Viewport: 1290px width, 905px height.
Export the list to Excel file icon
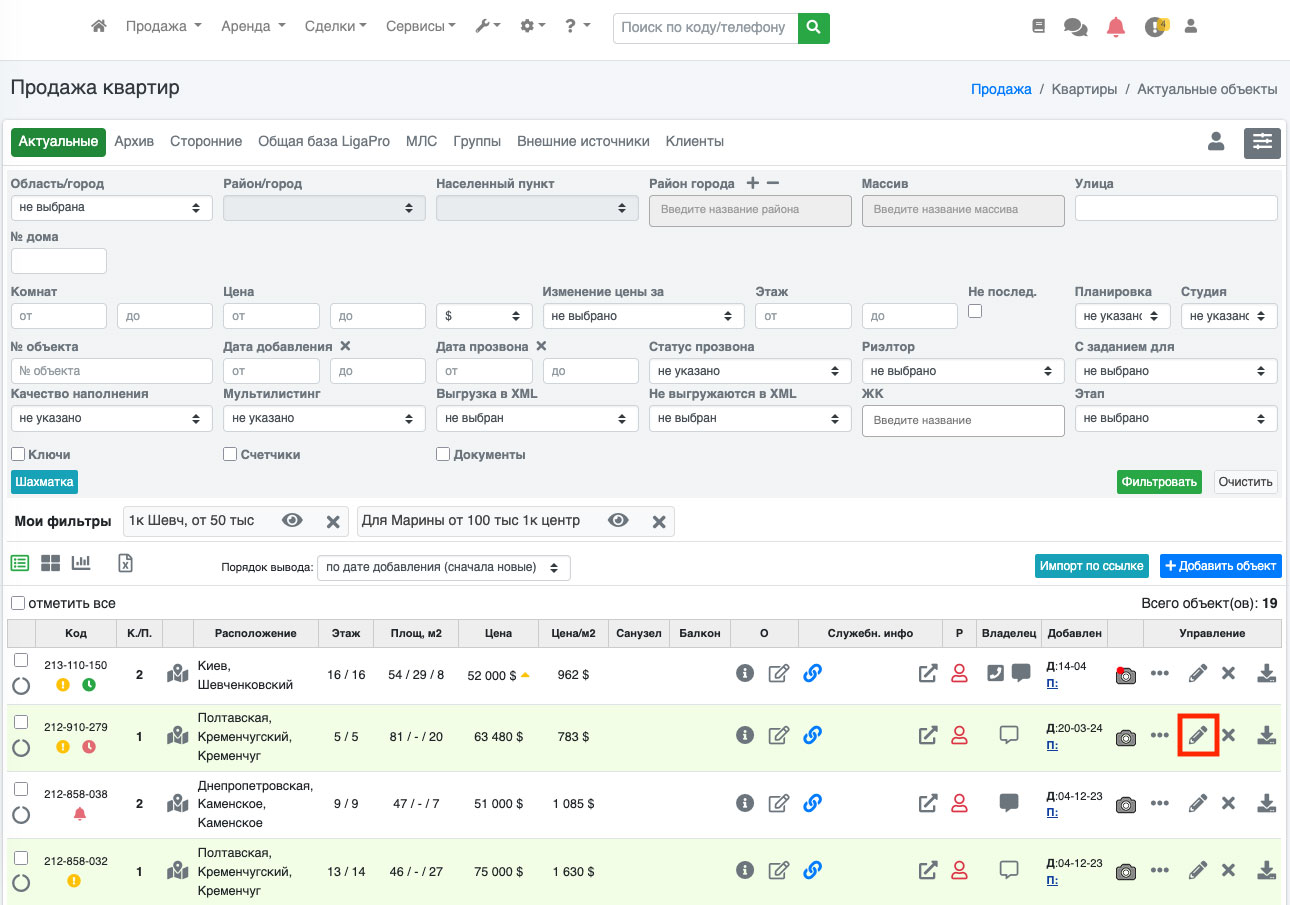pyautogui.click(x=126, y=564)
